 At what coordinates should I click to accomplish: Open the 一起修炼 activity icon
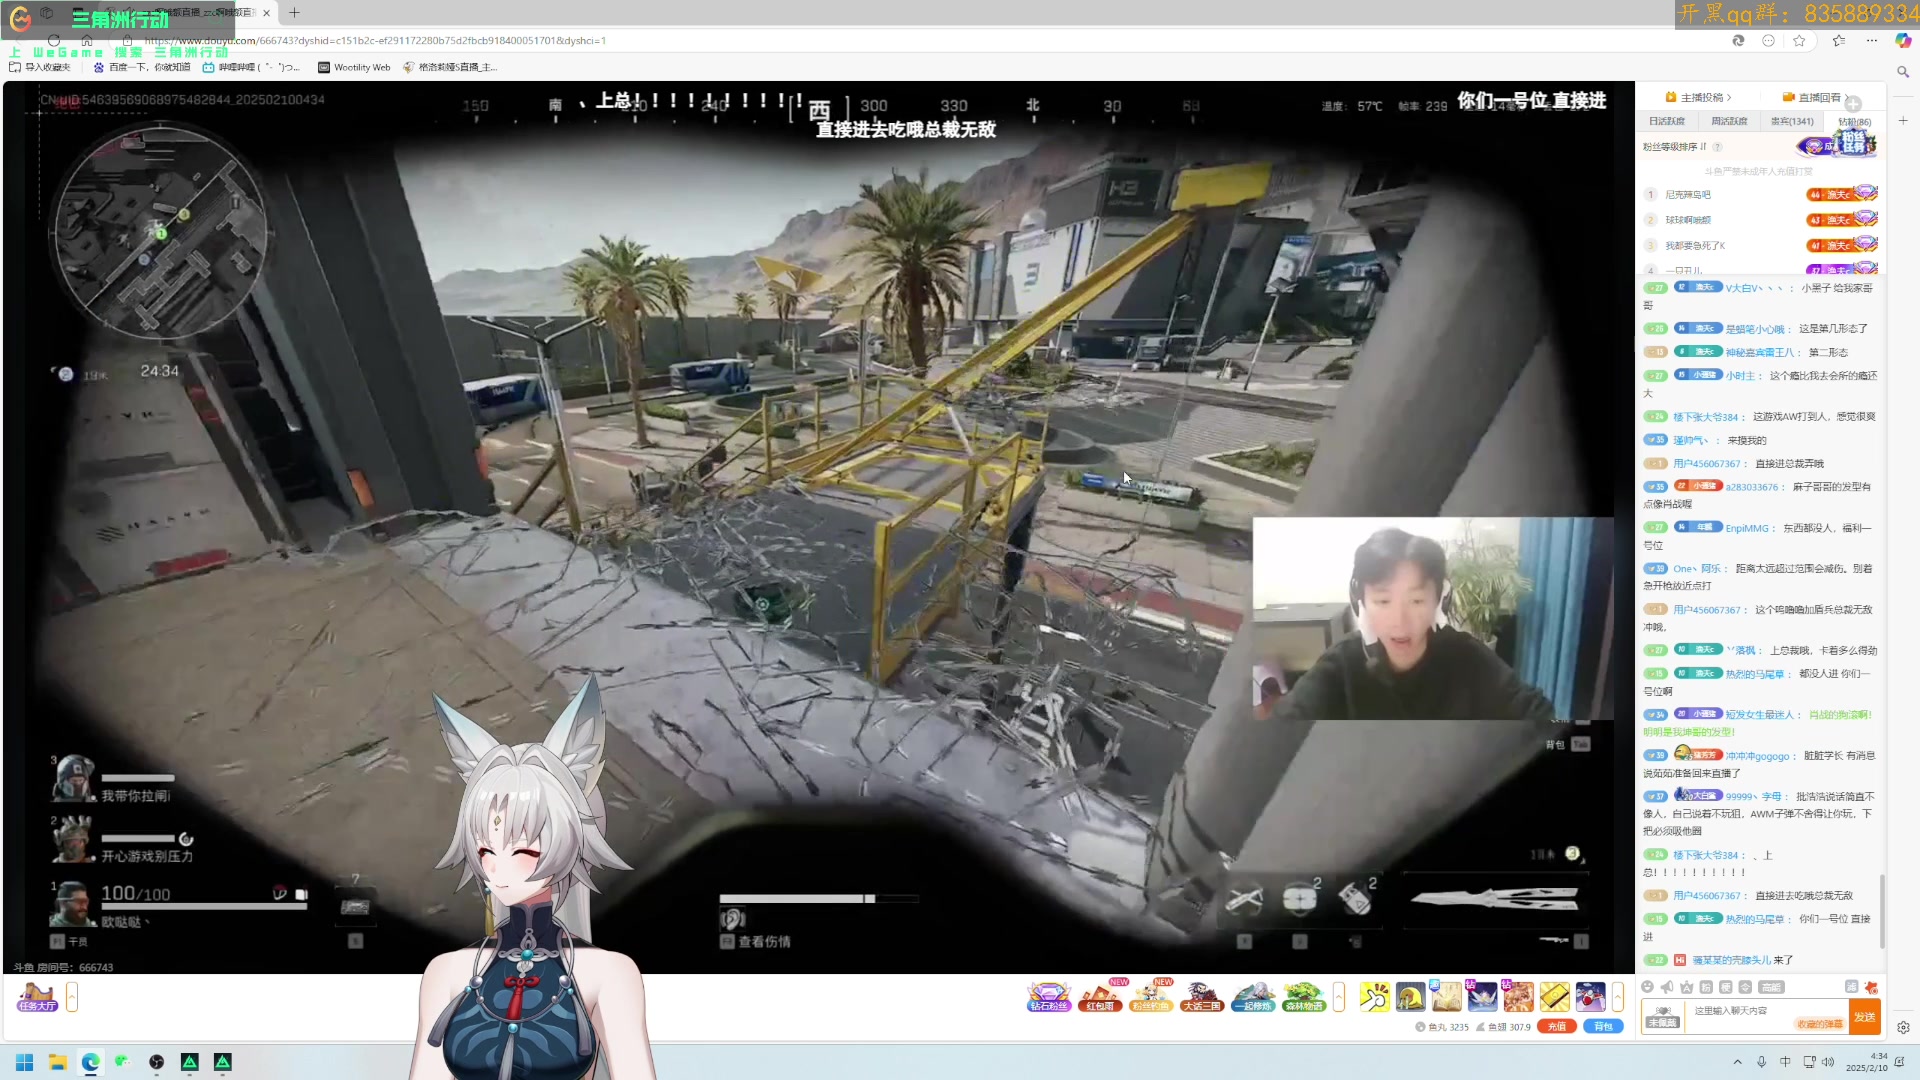1253,997
